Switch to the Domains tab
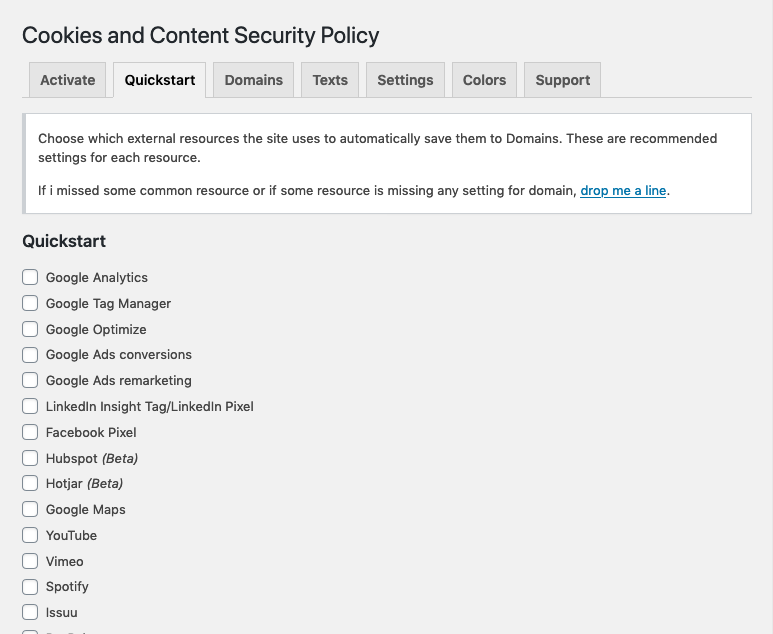Screen dimensions: 773x634 (x=253, y=80)
